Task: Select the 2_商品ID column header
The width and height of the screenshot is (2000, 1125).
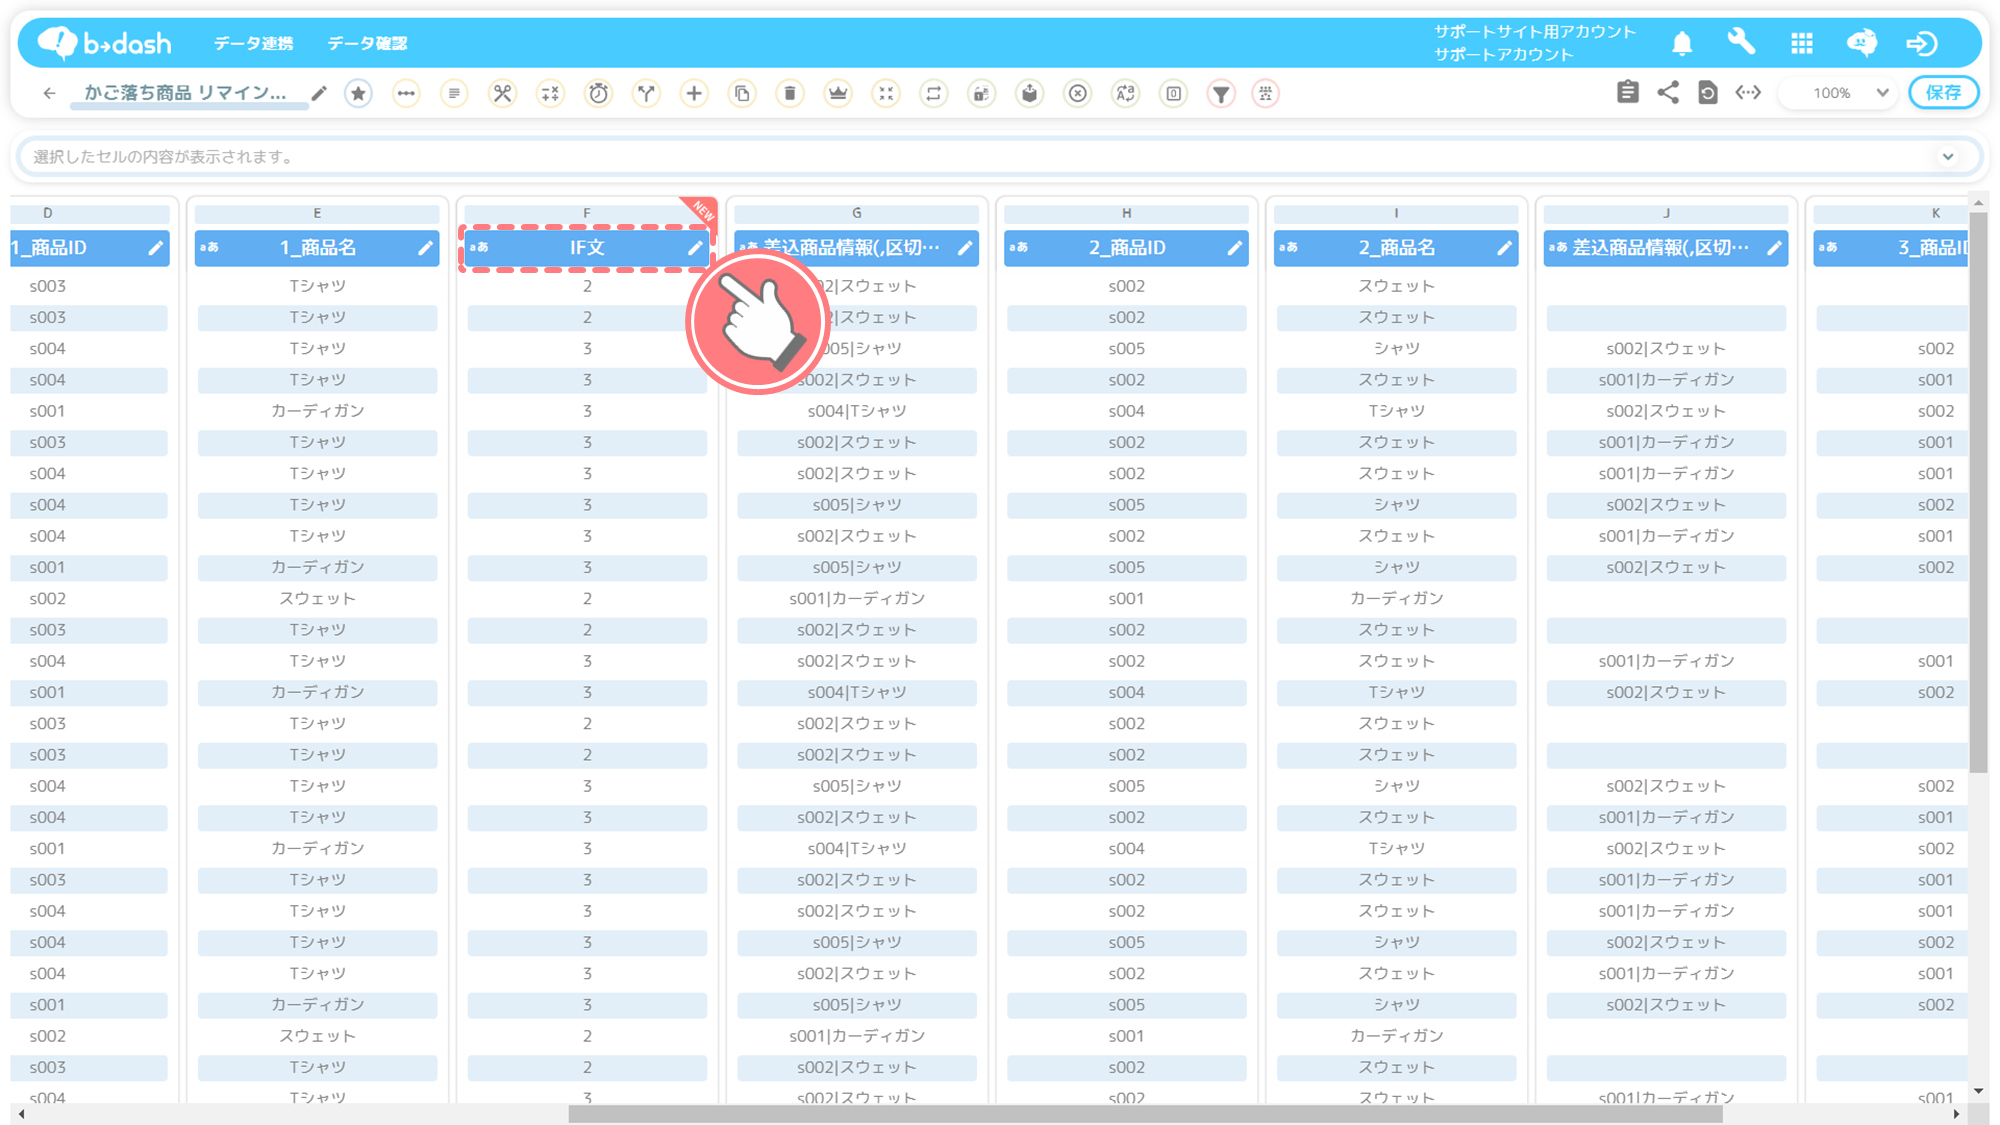Action: (x=1127, y=248)
